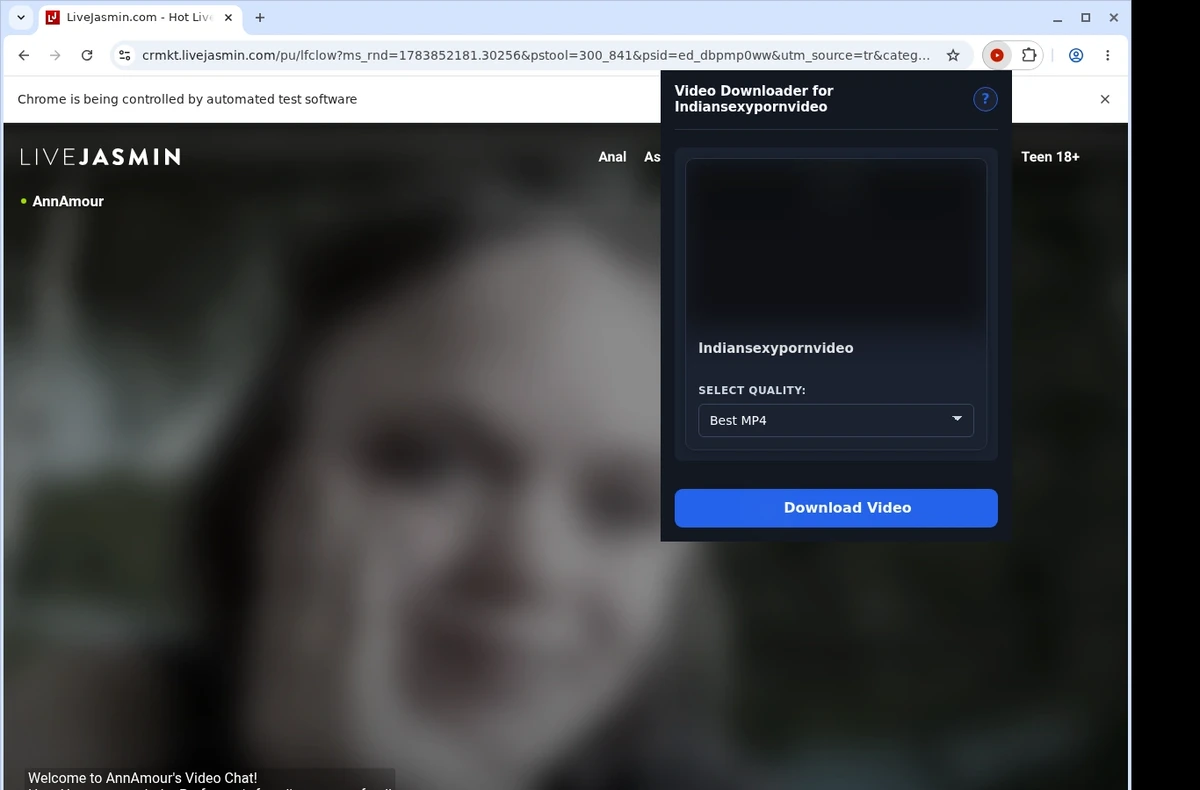This screenshot has height=790, width=1200.
Task: Click the video preview thumbnail in popup
Action: [836, 243]
